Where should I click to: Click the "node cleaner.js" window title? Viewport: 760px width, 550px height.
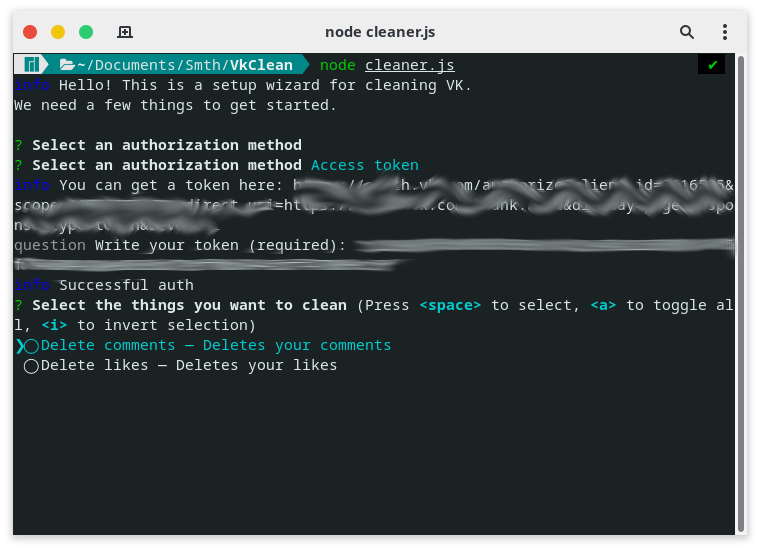point(380,32)
